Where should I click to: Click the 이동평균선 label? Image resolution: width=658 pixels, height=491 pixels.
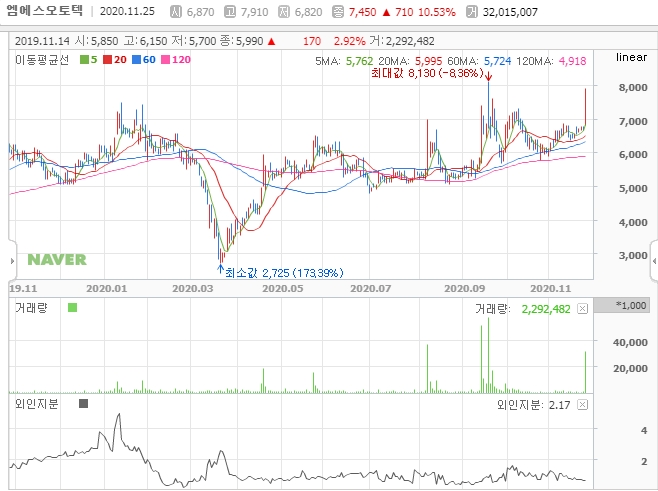click(x=42, y=60)
